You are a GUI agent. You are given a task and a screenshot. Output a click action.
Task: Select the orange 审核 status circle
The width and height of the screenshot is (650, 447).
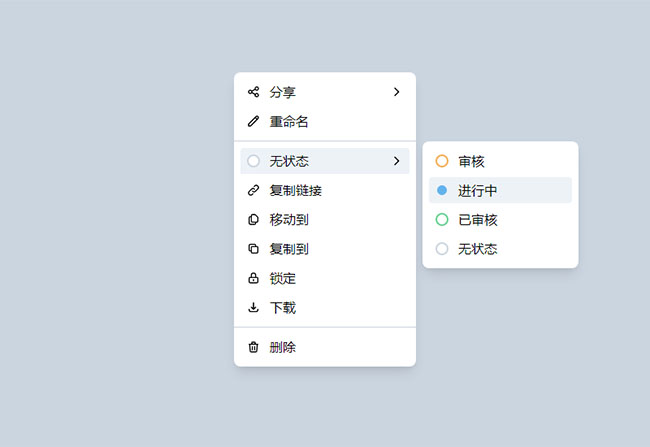click(x=442, y=161)
